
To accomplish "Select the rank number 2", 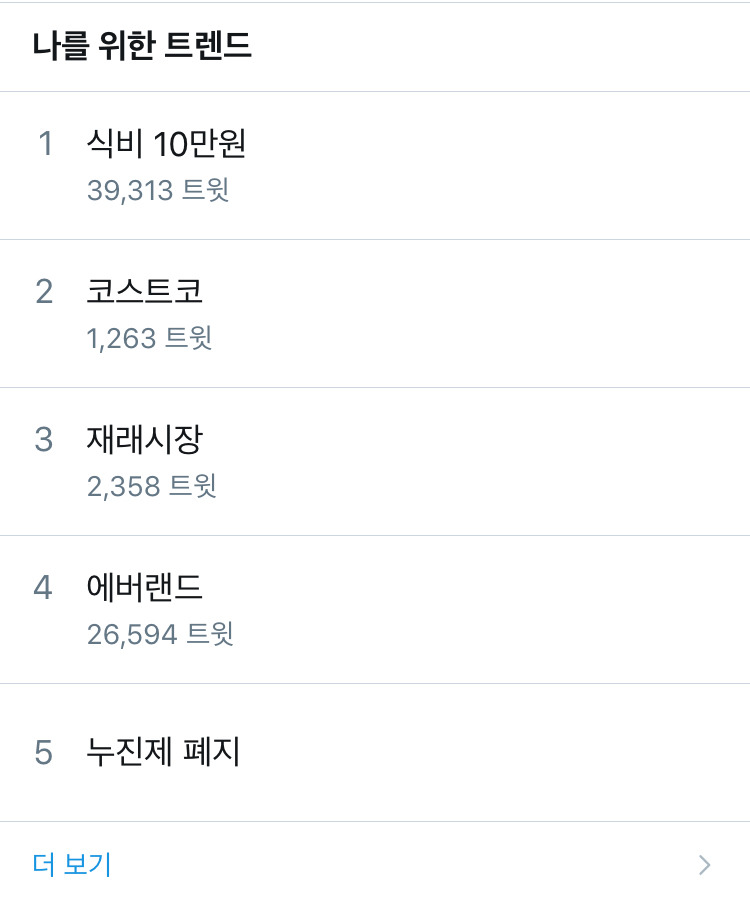I will click(44, 291).
